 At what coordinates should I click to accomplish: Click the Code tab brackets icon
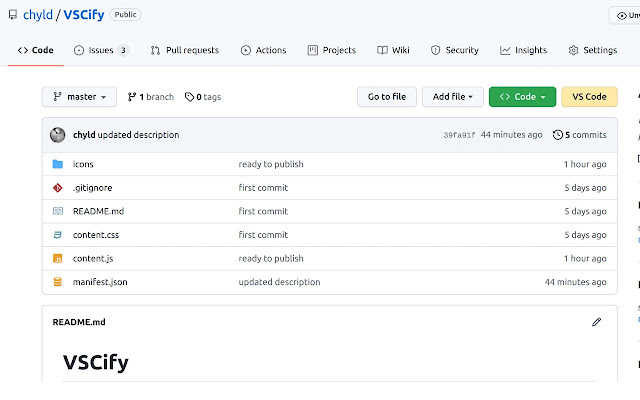pos(23,50)
